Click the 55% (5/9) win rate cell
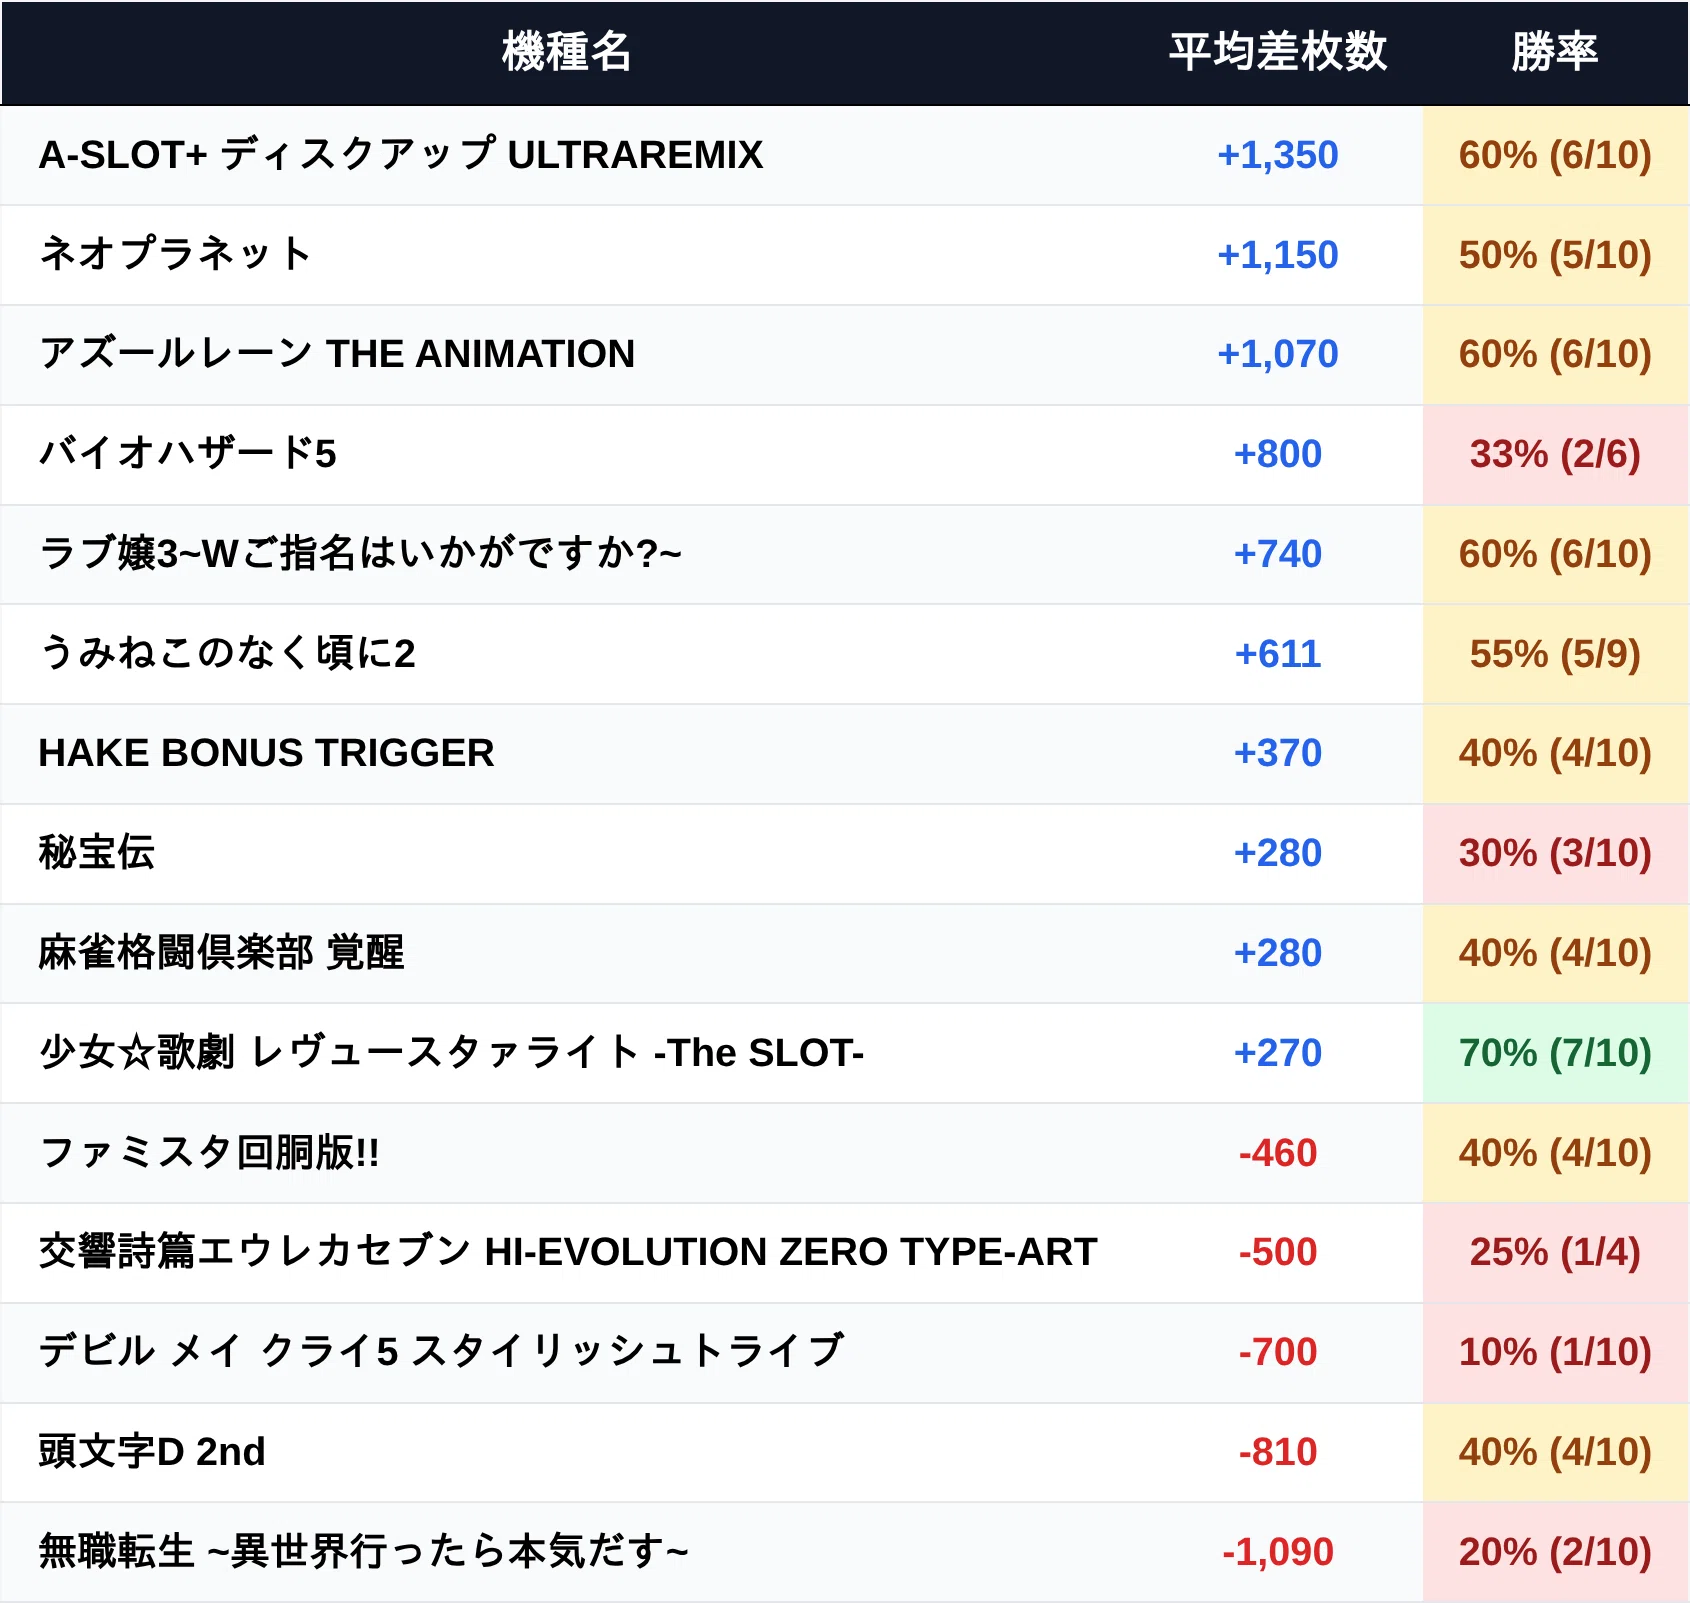The width and height of the screenshot is (1690, 1603). pyautogui.click(x=1555, y=654)
